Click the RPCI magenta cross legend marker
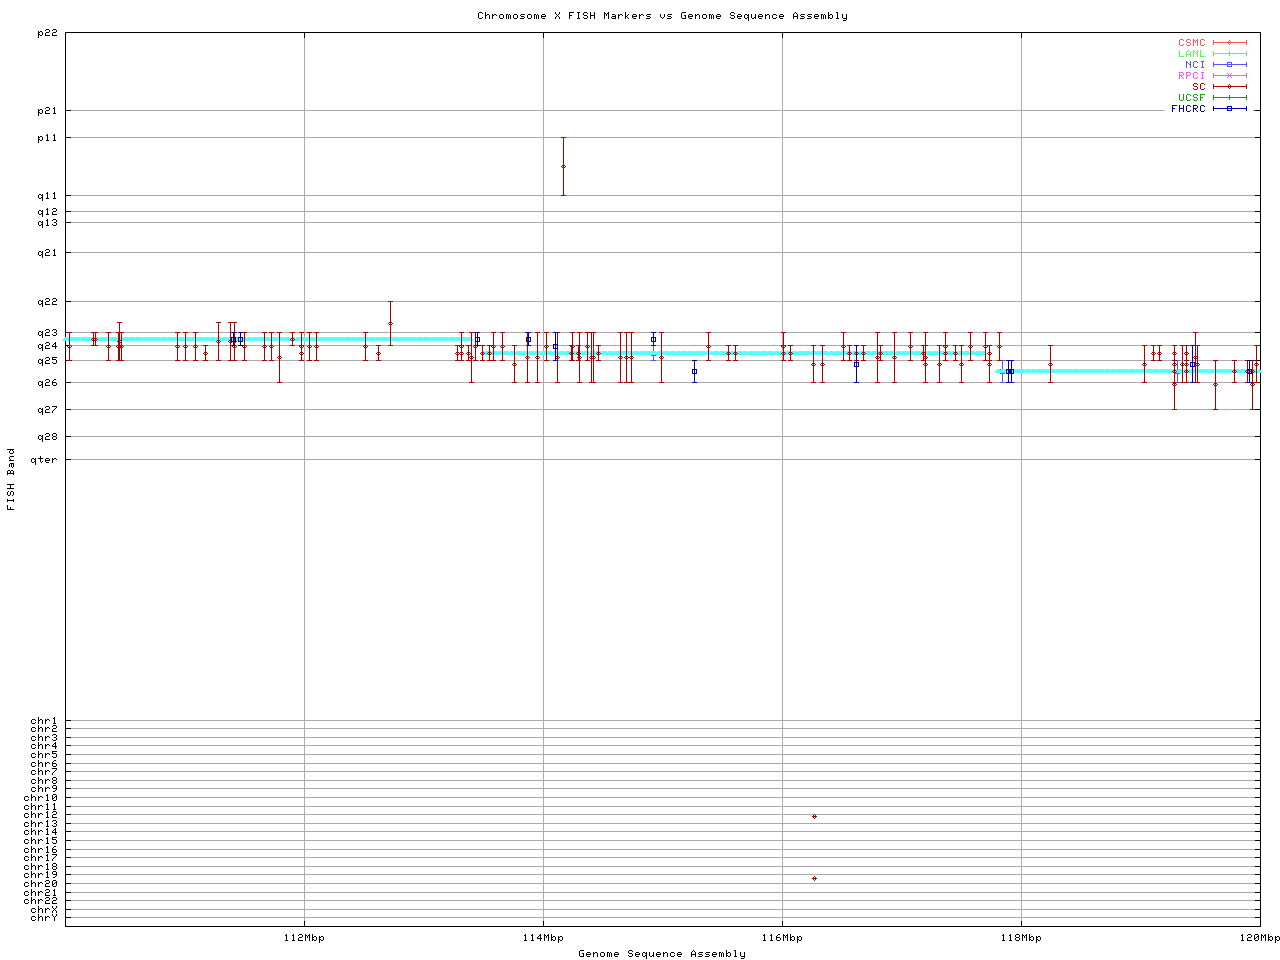Viewport: 1280px width, 960px height. (1229, 76)
